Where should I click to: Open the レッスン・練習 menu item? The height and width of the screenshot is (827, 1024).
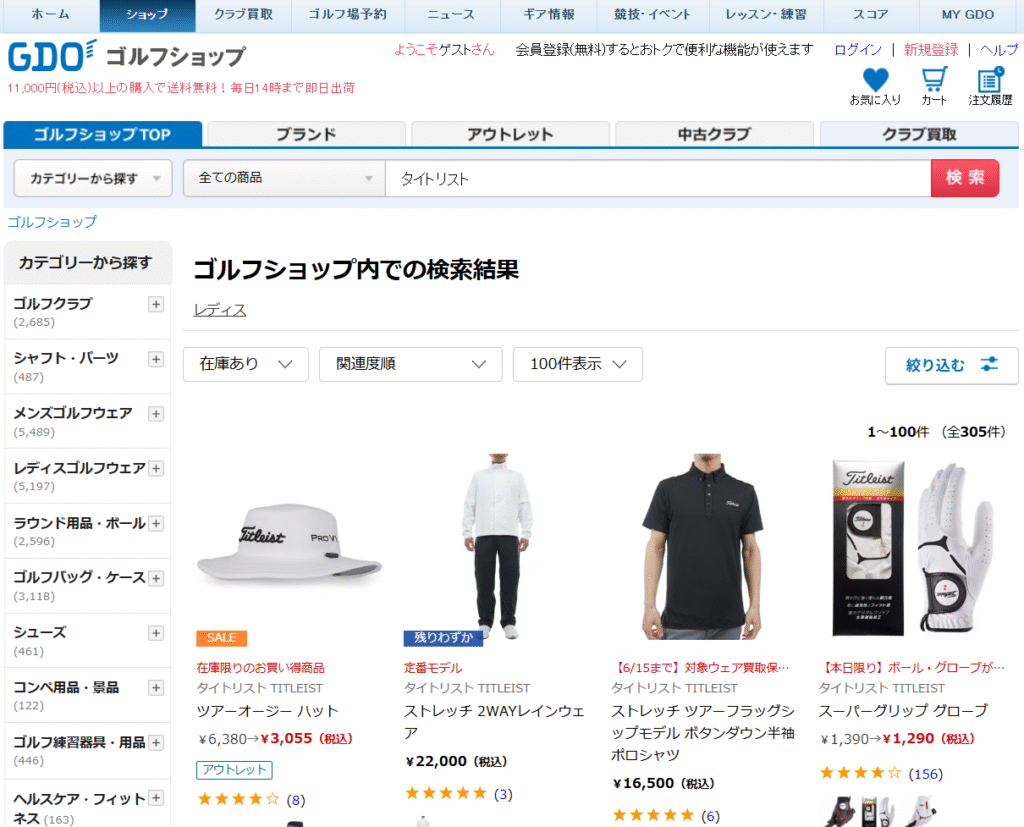(765, 15)
